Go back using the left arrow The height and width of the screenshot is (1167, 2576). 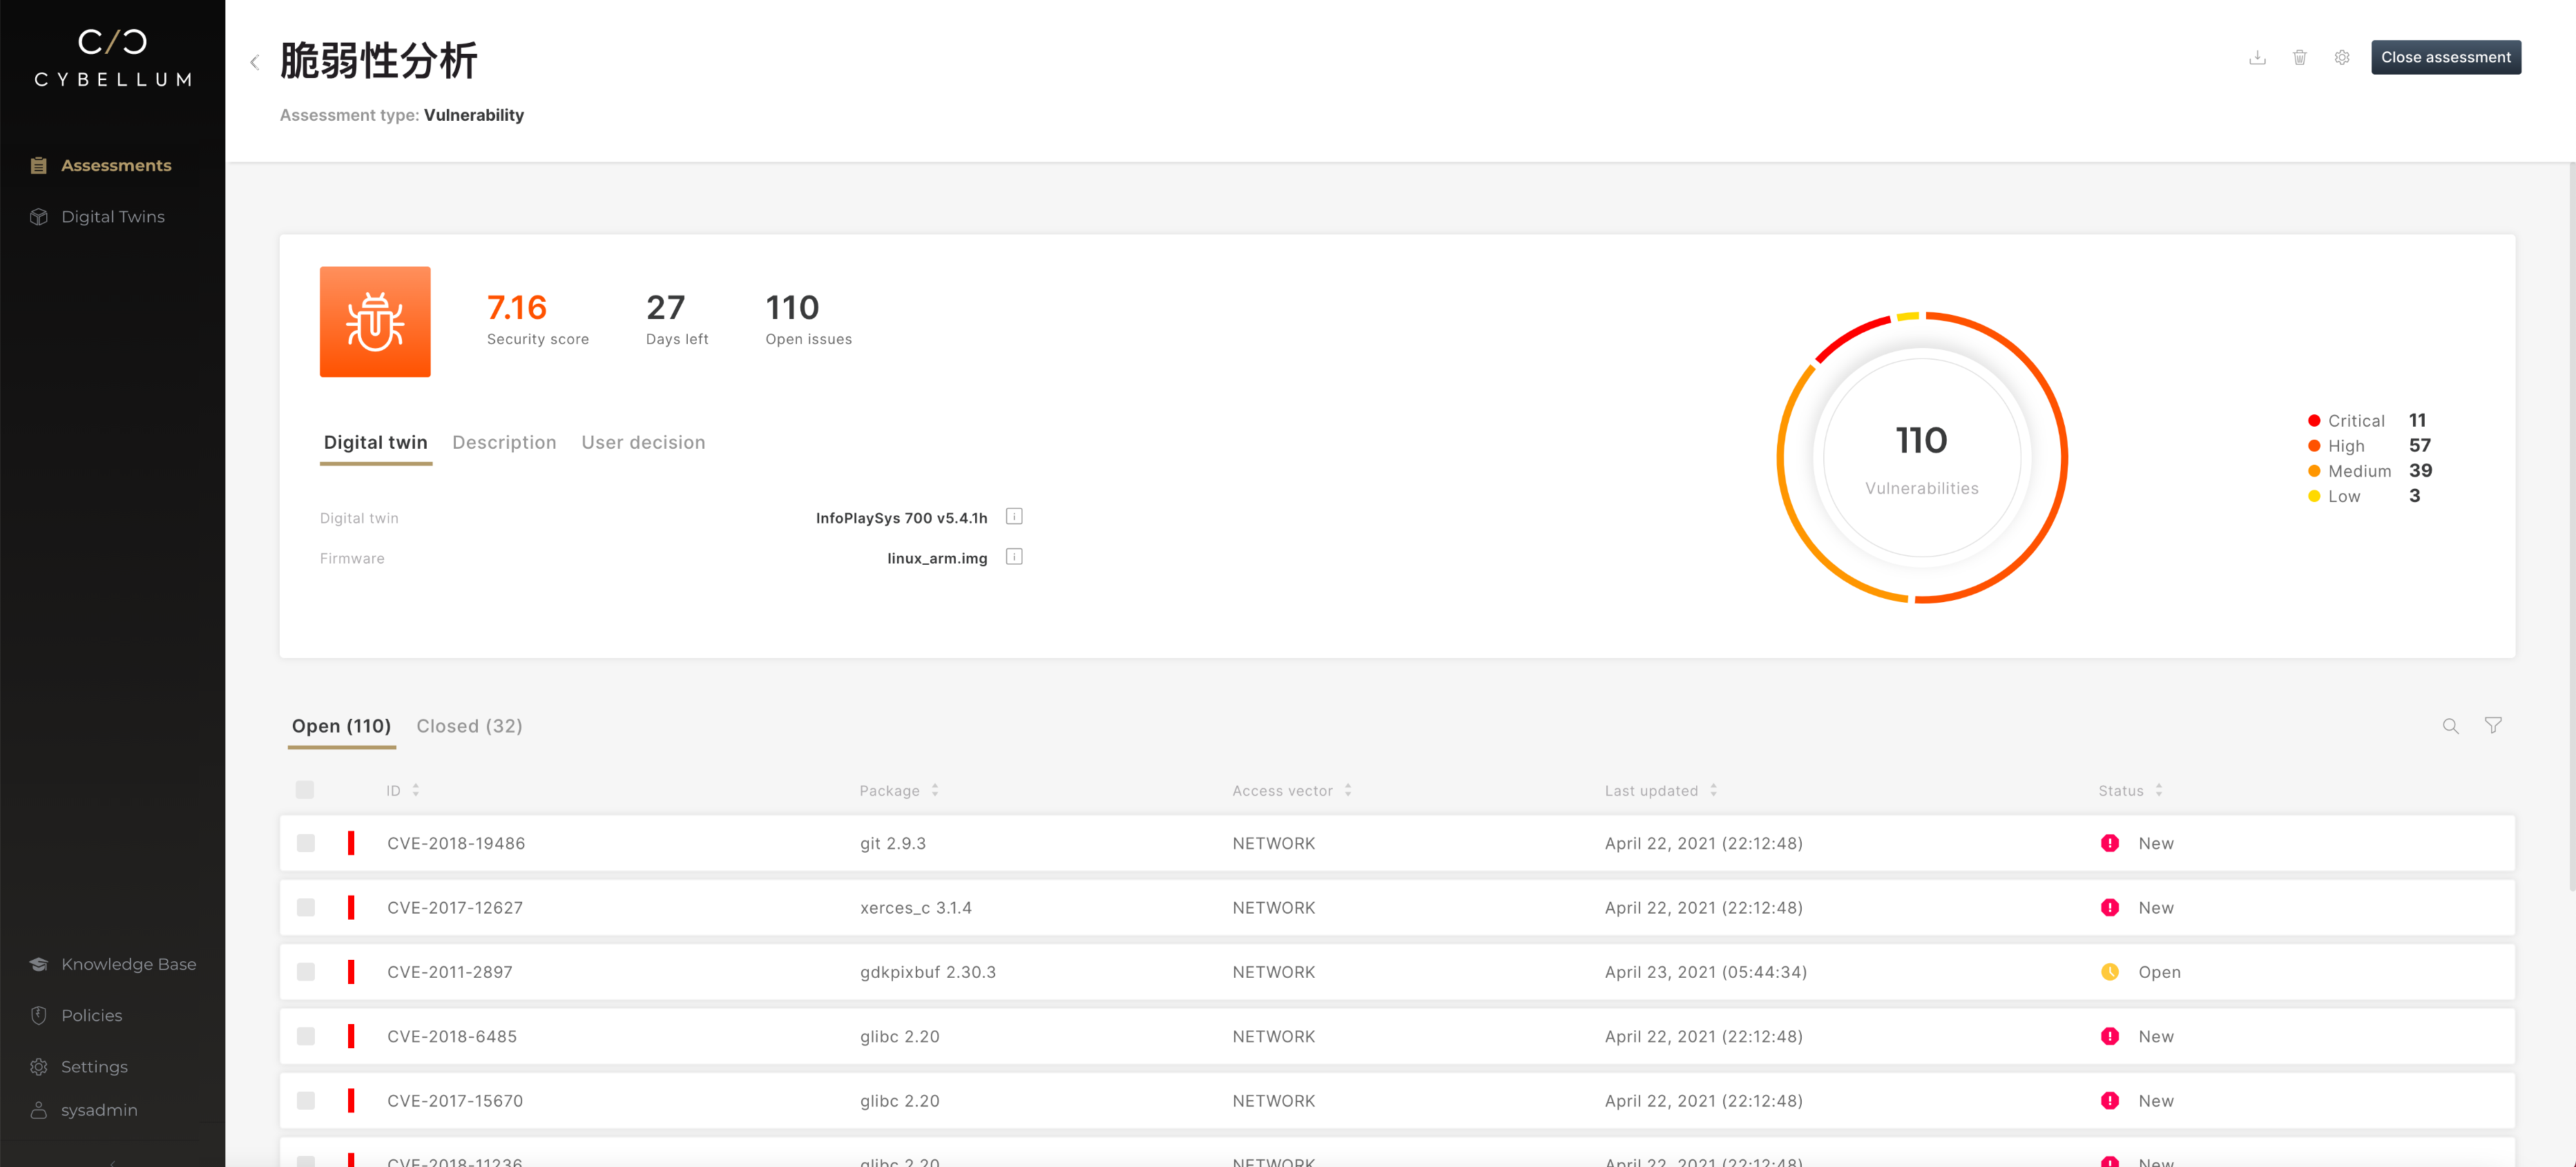(255, 63)
